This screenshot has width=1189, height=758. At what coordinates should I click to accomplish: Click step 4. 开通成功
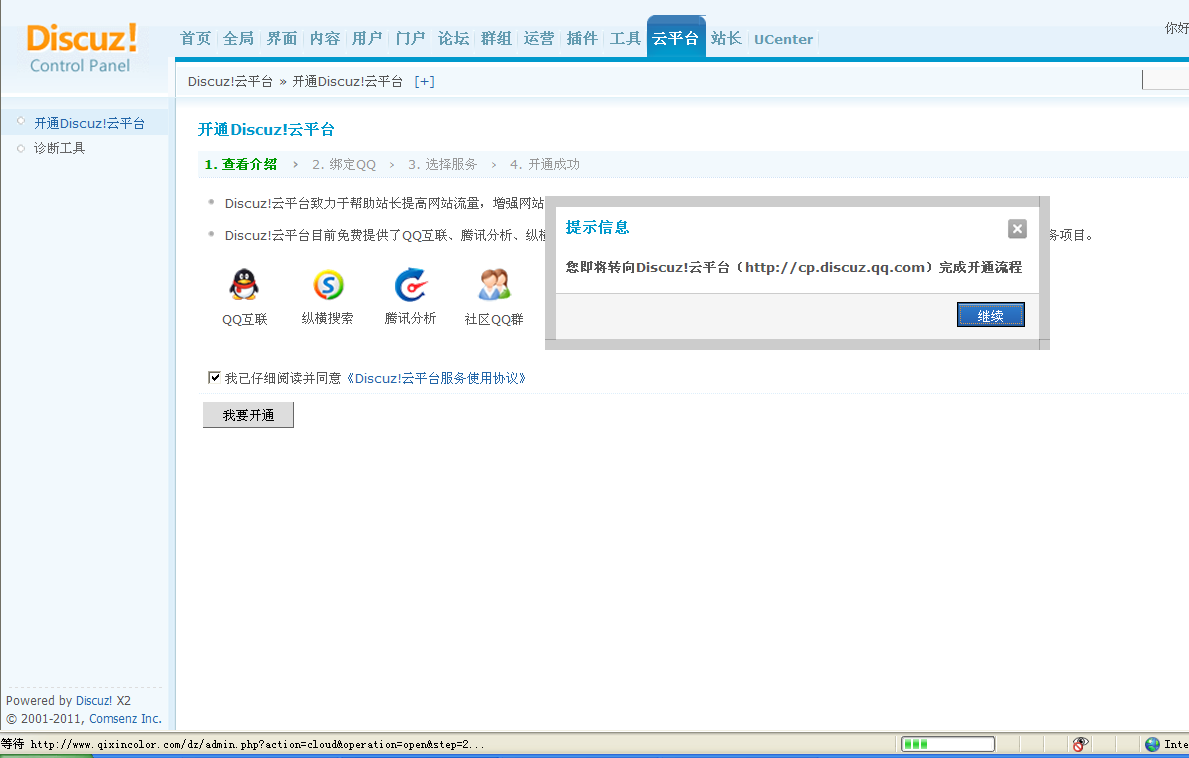pos(544,164)
